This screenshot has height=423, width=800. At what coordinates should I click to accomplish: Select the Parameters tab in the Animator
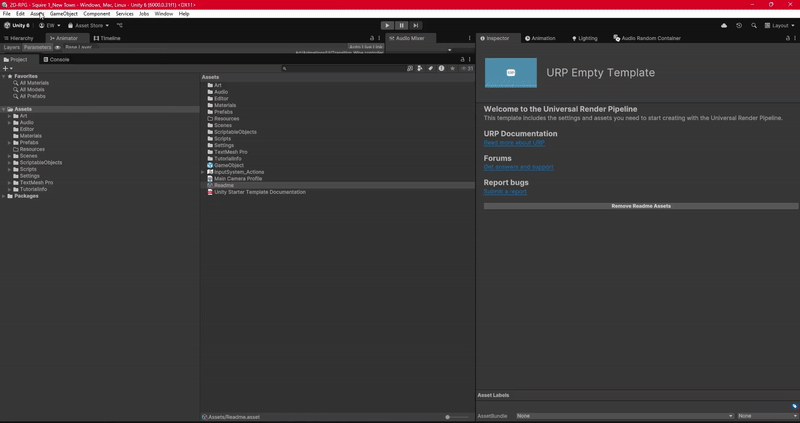click(37, 47)
